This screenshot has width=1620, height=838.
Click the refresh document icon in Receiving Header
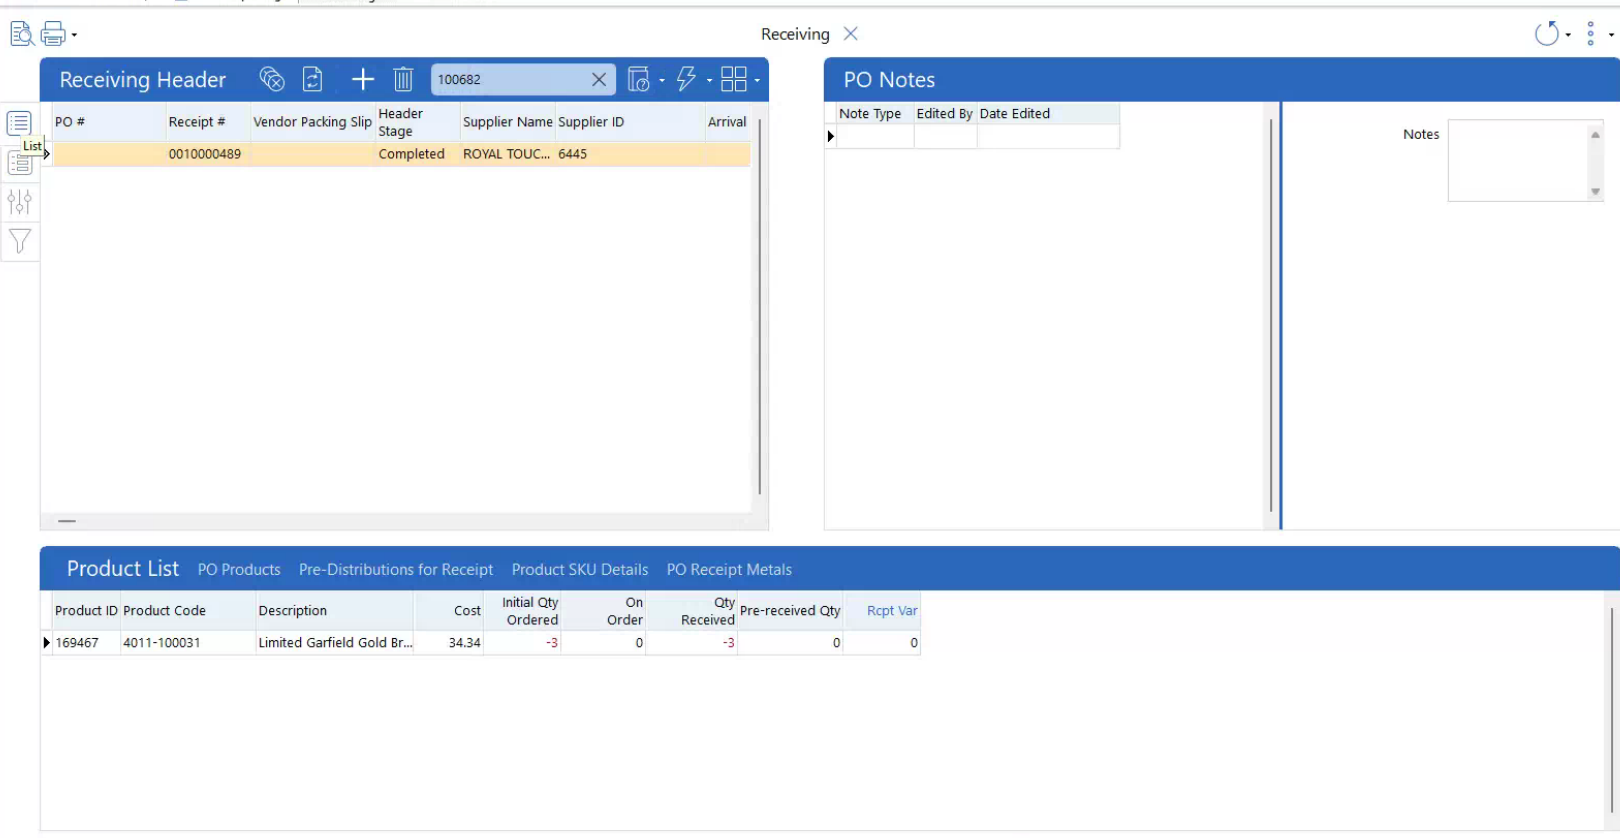coord(313,79)
